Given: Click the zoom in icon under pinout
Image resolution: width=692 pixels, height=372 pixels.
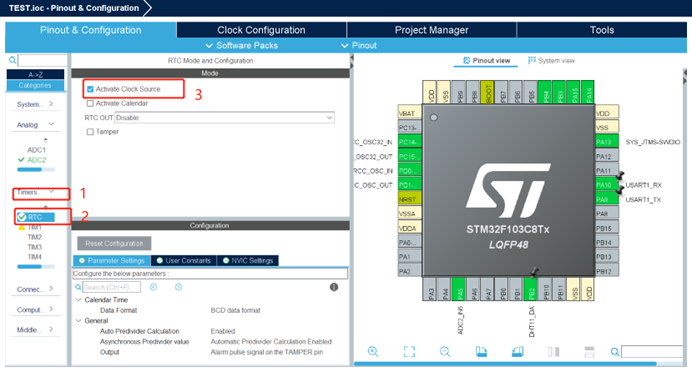Looking at the screenshot, I should click(x=373, y=352).
